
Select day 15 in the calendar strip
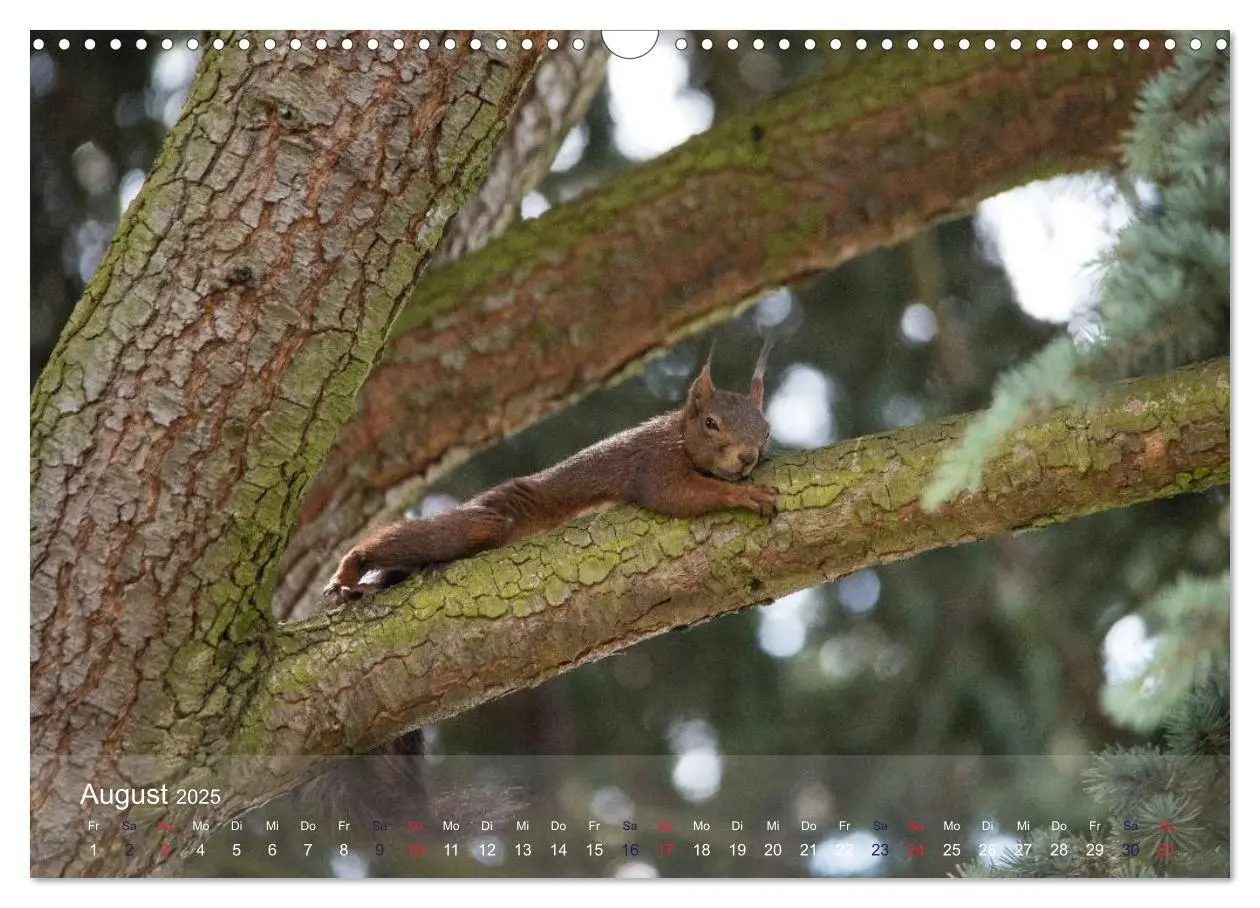594,850
